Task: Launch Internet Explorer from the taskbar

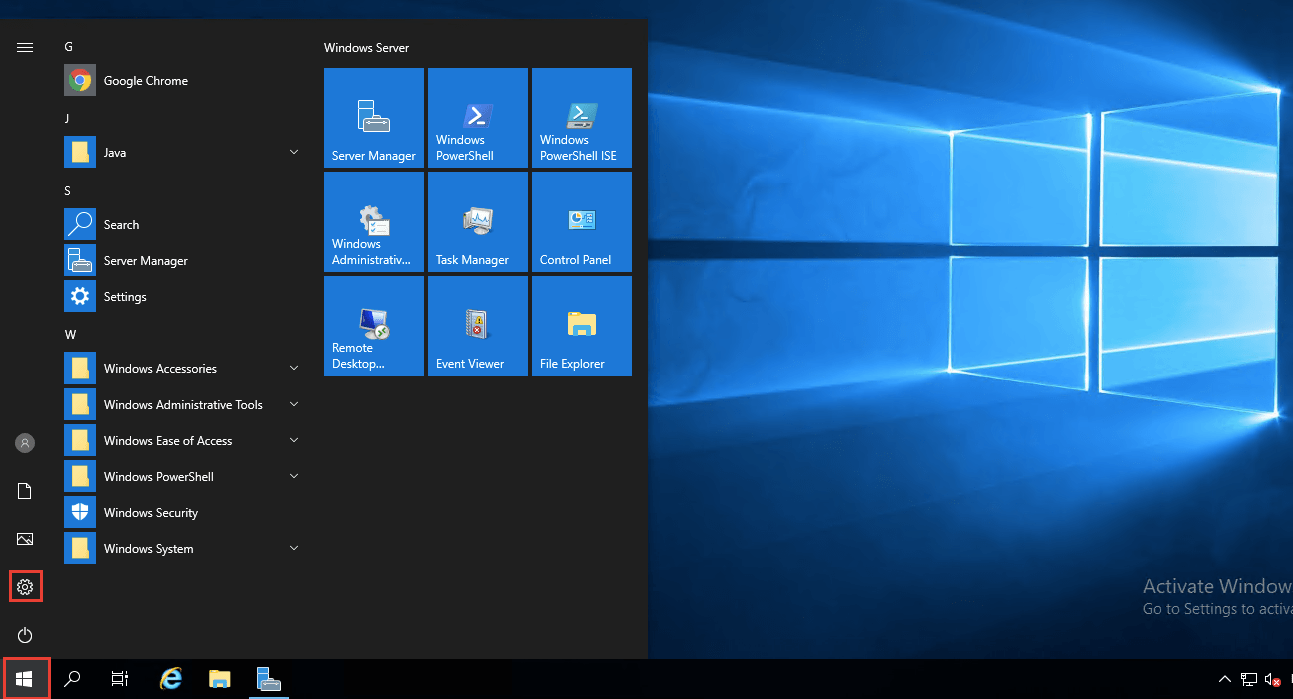Action: (172, 679)
